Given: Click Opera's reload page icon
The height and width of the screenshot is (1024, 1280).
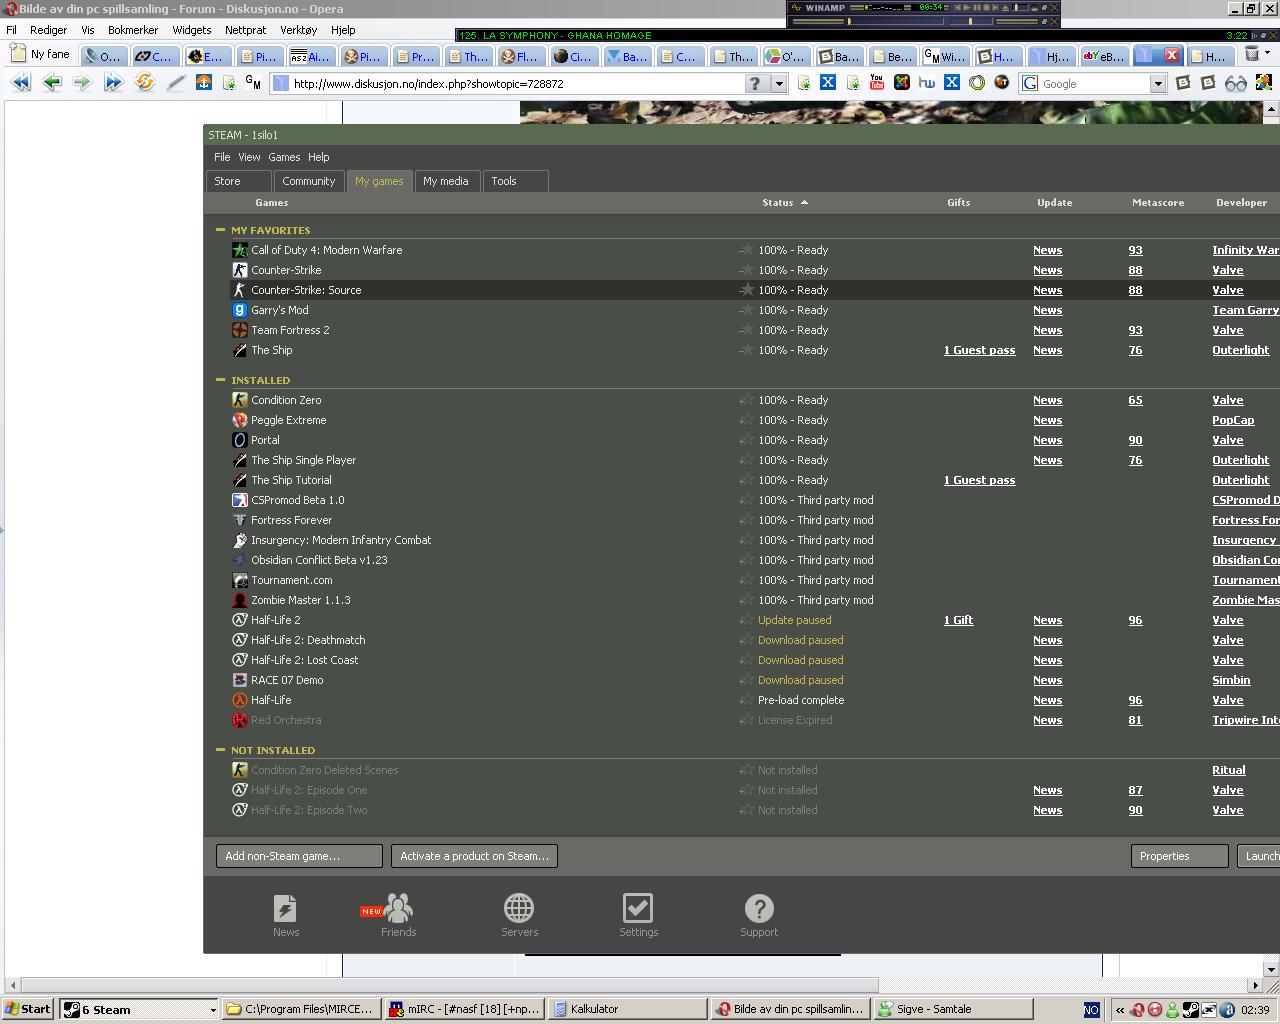Looking at the screenshot, I should click(x=145, y=83).
